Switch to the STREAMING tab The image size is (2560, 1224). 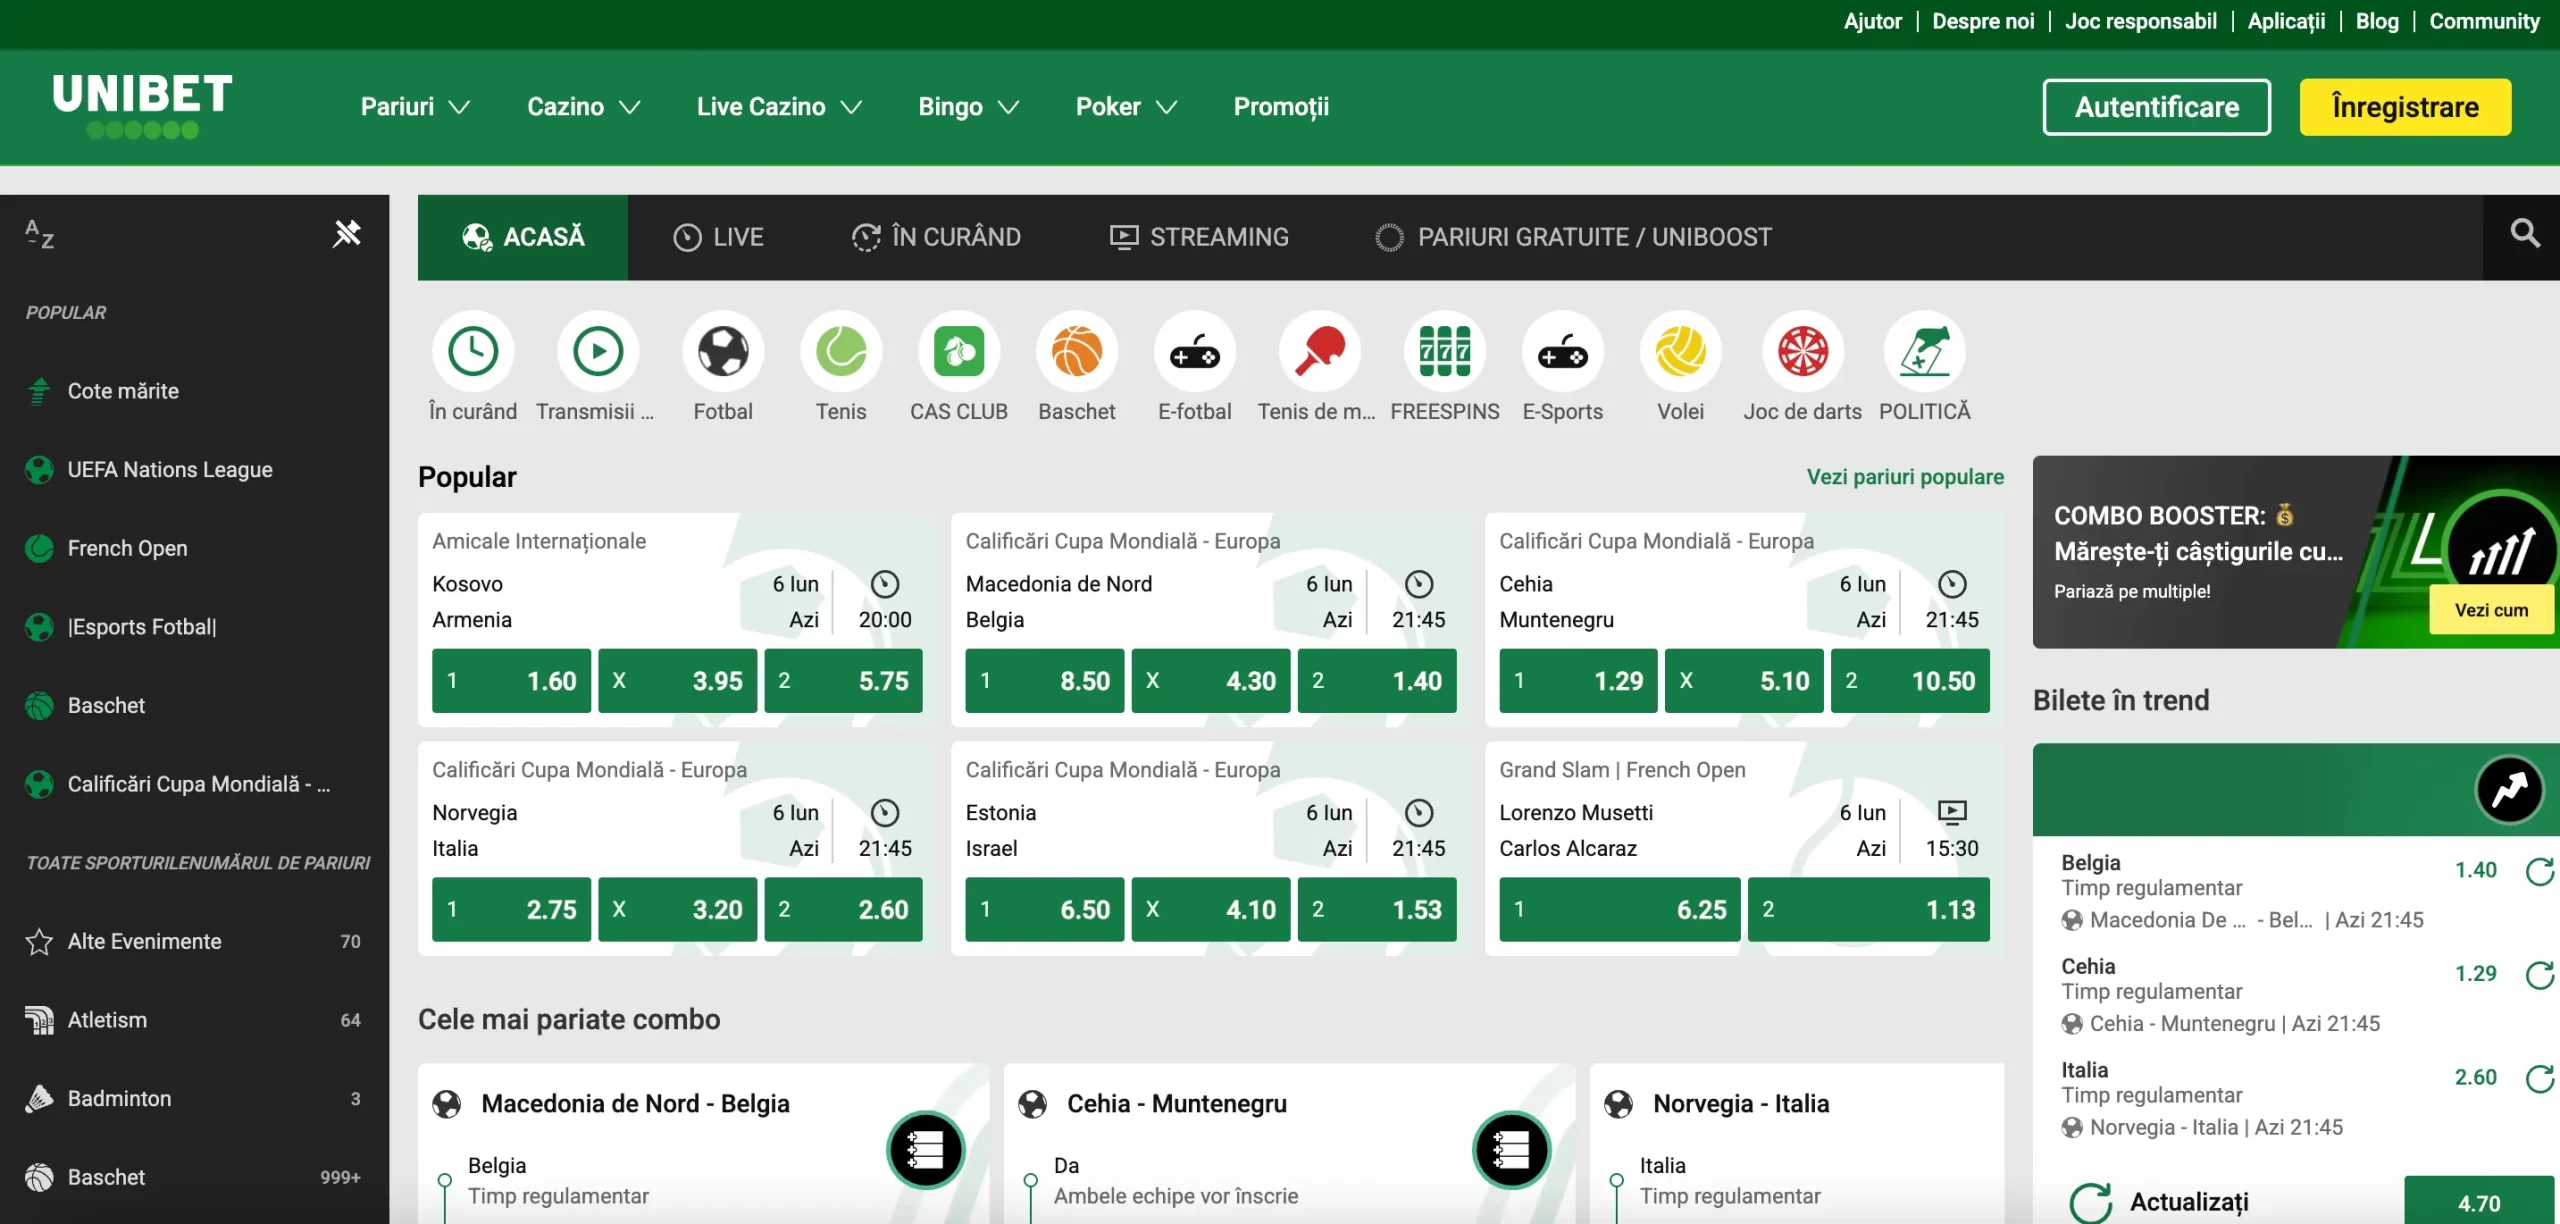coord(1199,237)
